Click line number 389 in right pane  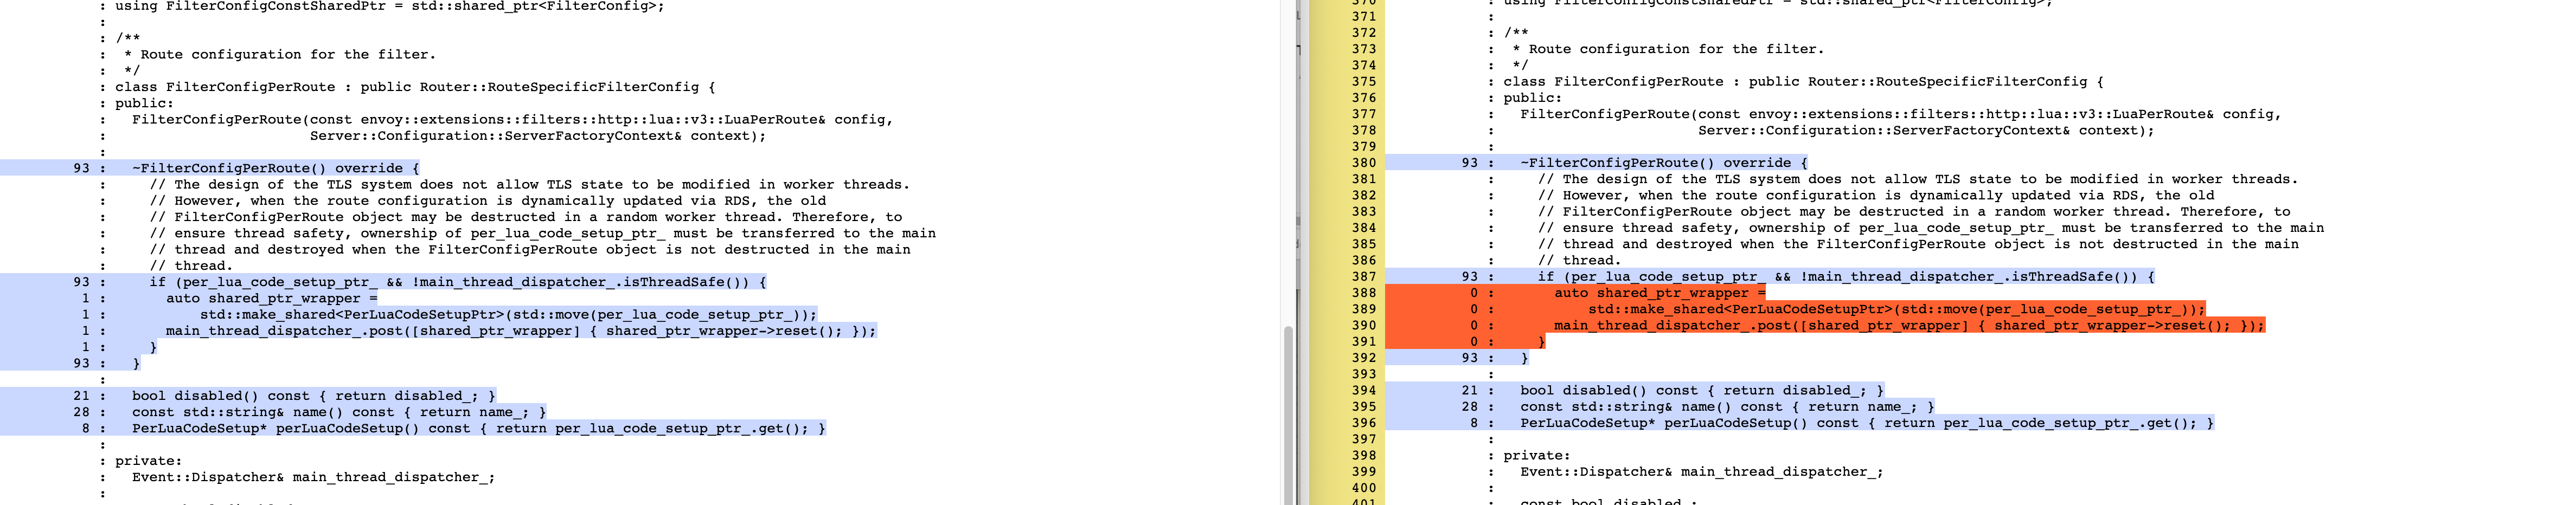click(1364, 309)
